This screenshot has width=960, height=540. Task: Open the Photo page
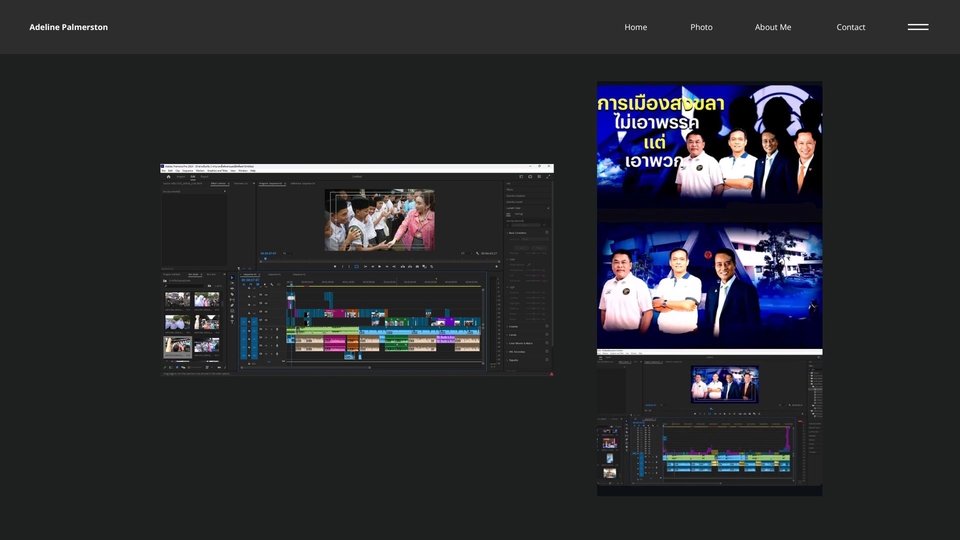click(x=701, y=27)
